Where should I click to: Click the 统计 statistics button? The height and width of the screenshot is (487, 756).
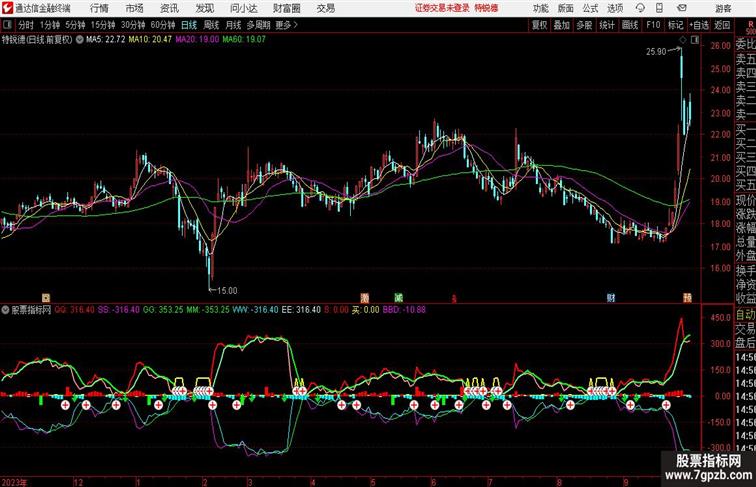click(x=607, y=25)
